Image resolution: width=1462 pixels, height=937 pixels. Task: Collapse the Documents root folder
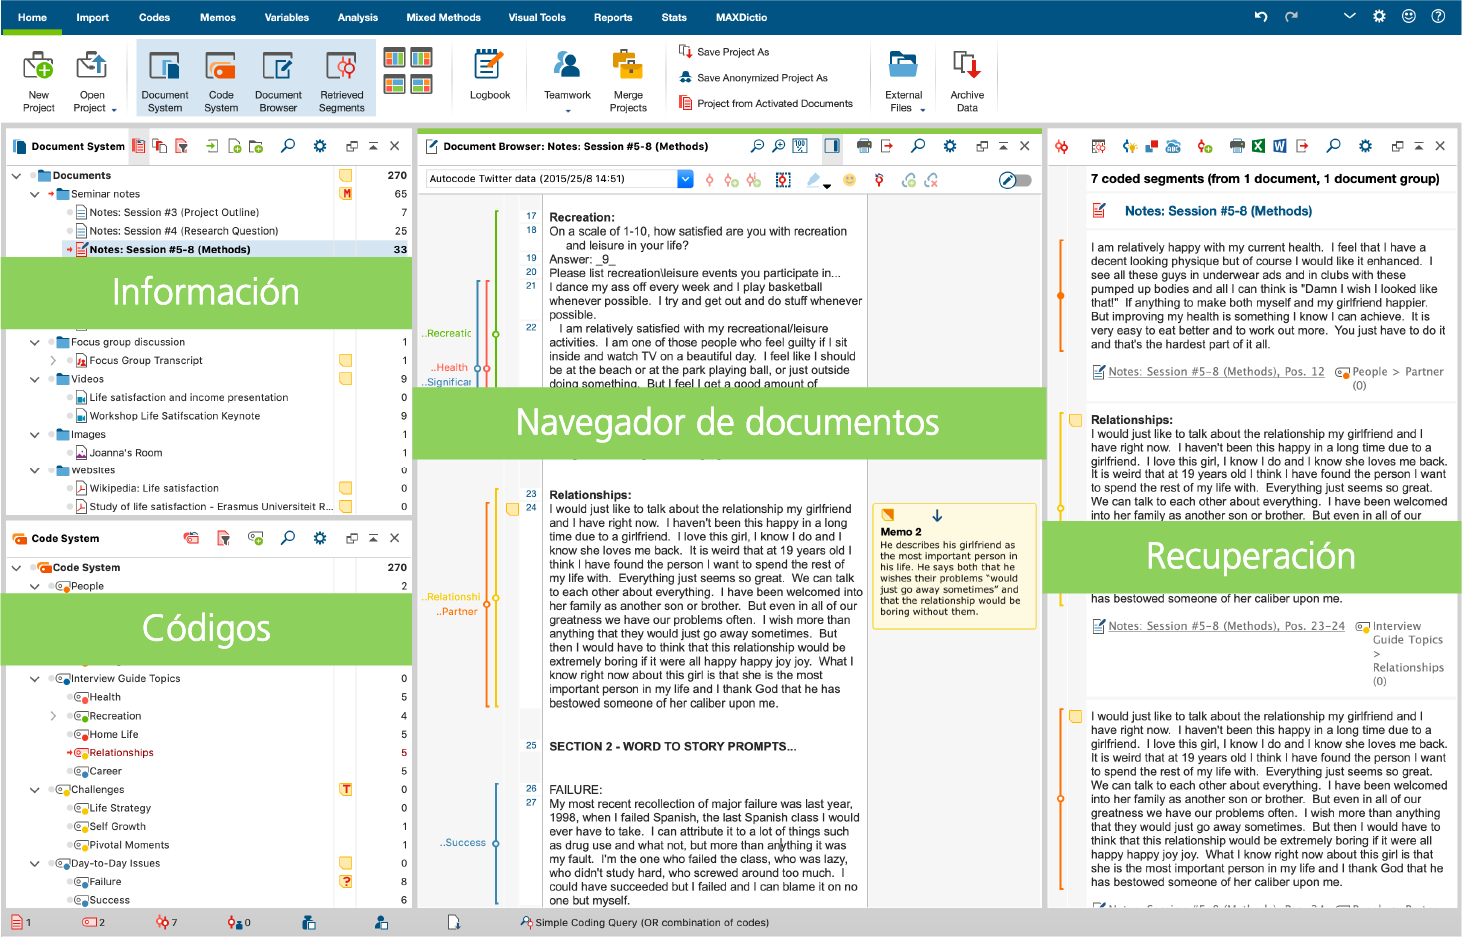(x=16, y=176)
